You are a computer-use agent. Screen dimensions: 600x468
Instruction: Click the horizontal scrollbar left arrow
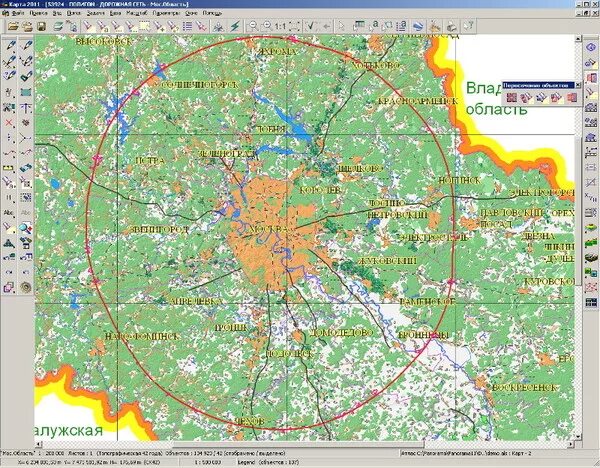[x=38, y=444]
